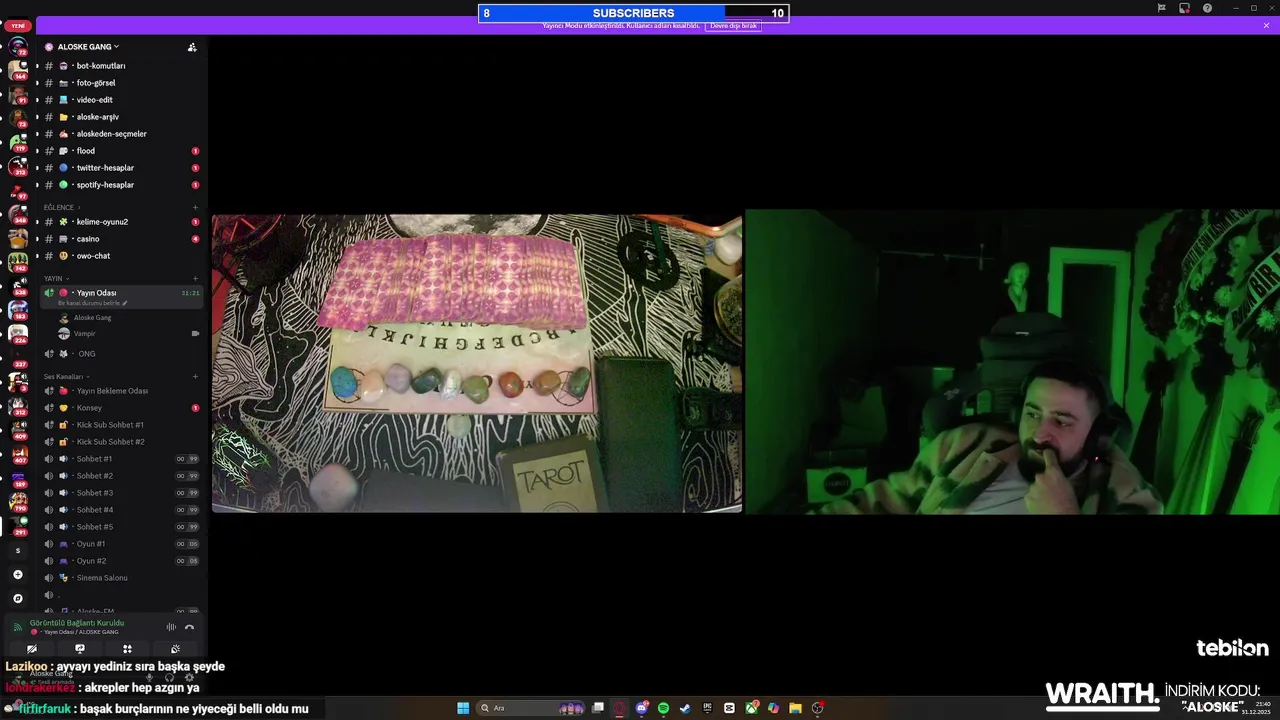Expand threads arrow beside flood channel
The image size is (1280, 720).
point(37,151)
